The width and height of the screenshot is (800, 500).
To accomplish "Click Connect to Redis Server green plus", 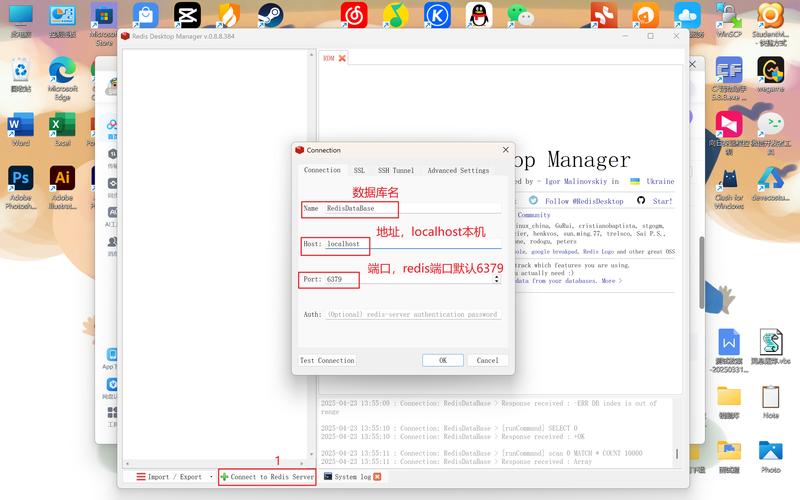I will 267,477.
